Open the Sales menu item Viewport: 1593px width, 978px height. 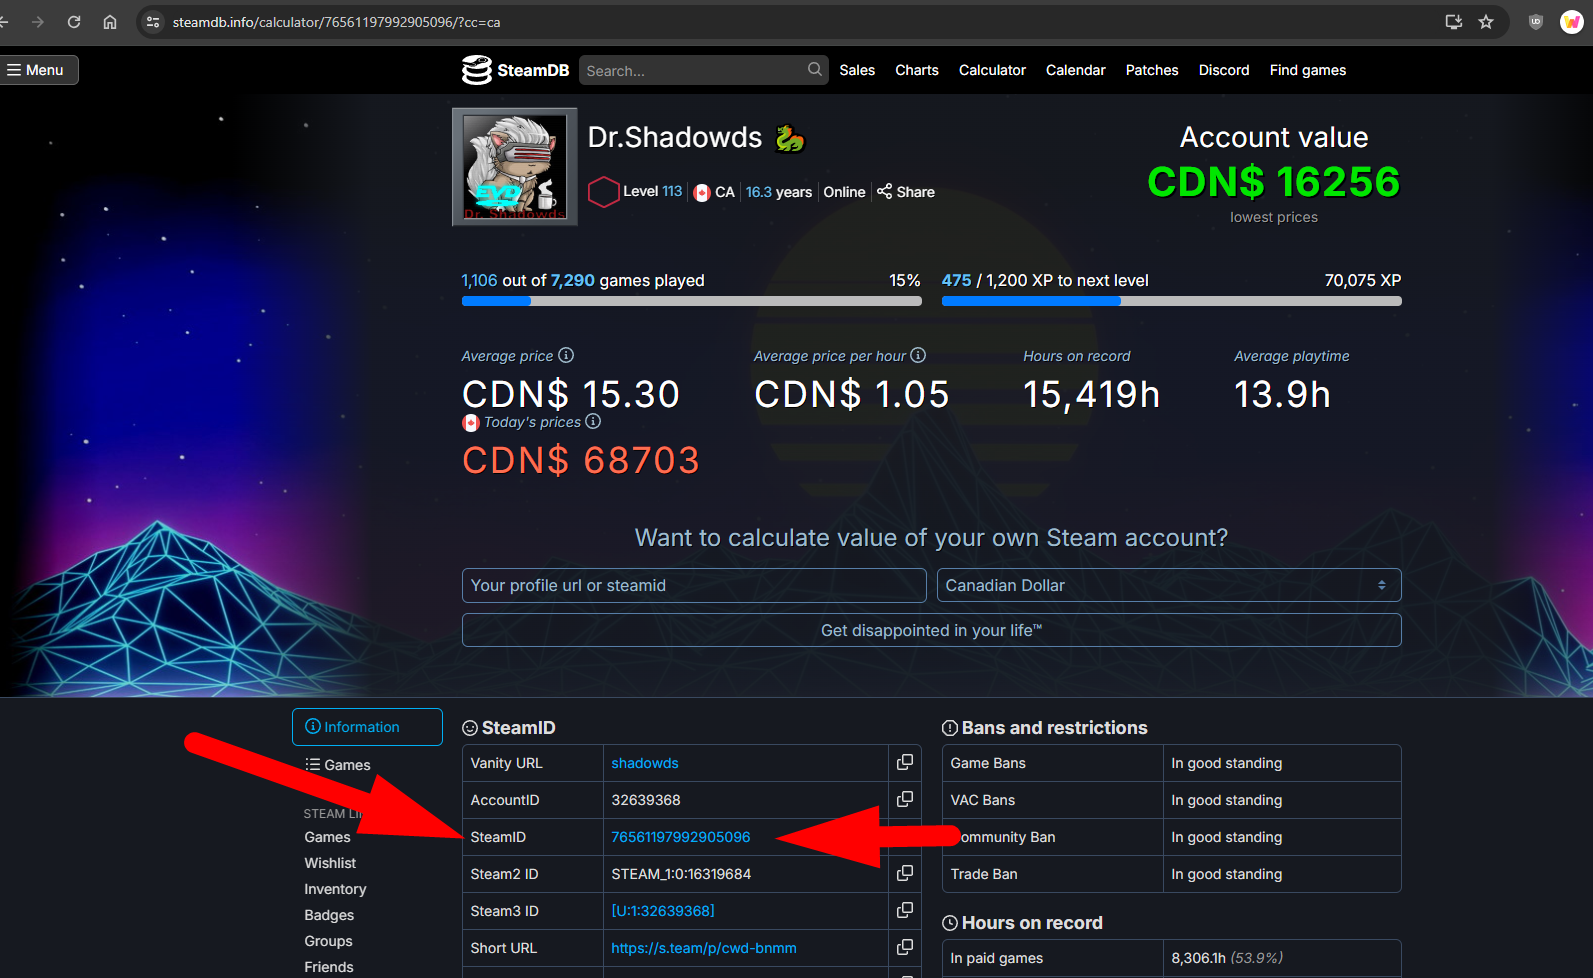[857, 70]
